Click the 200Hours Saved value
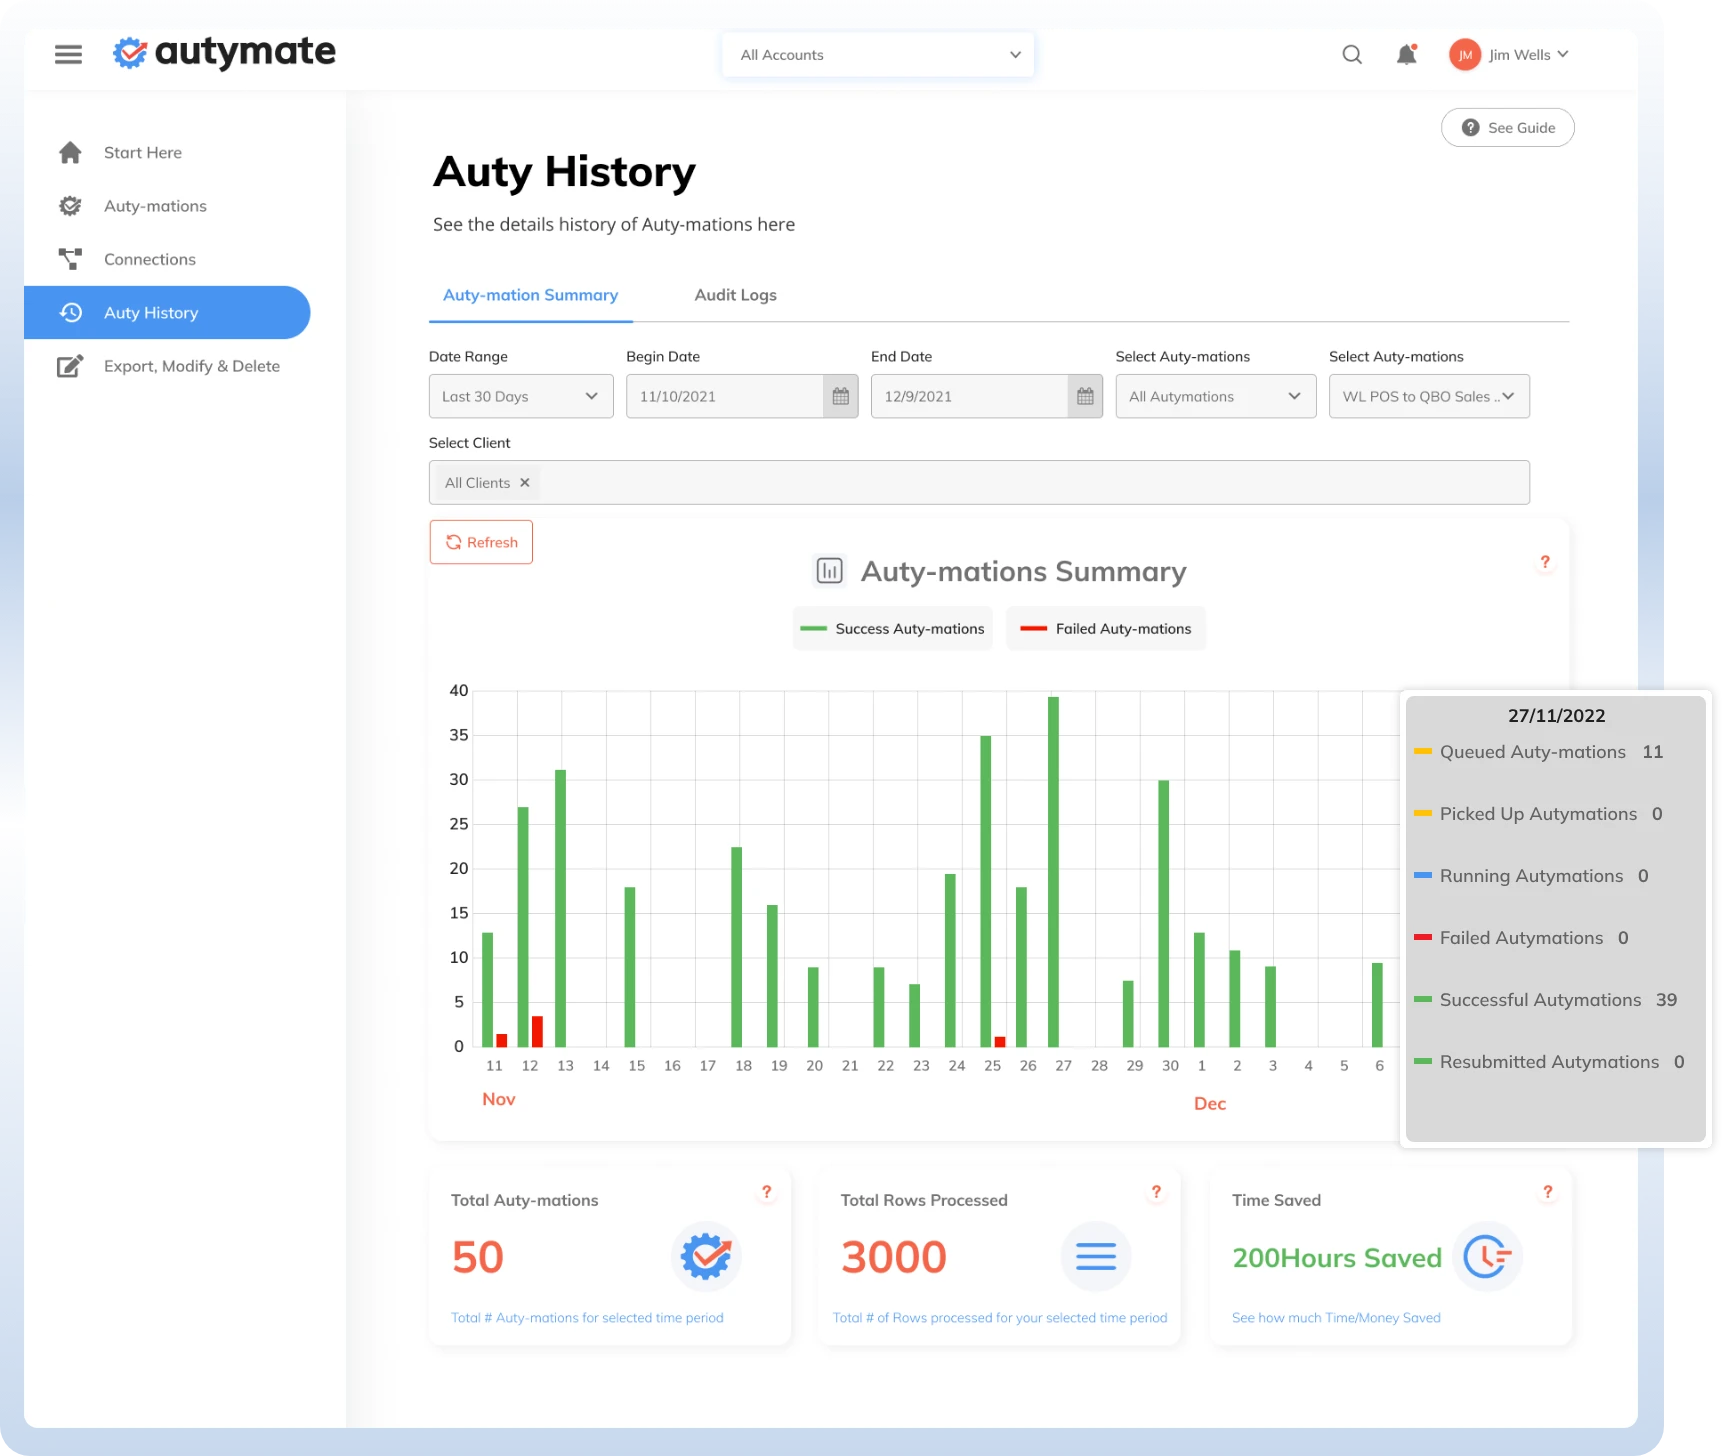 tap(1337, 1258)
